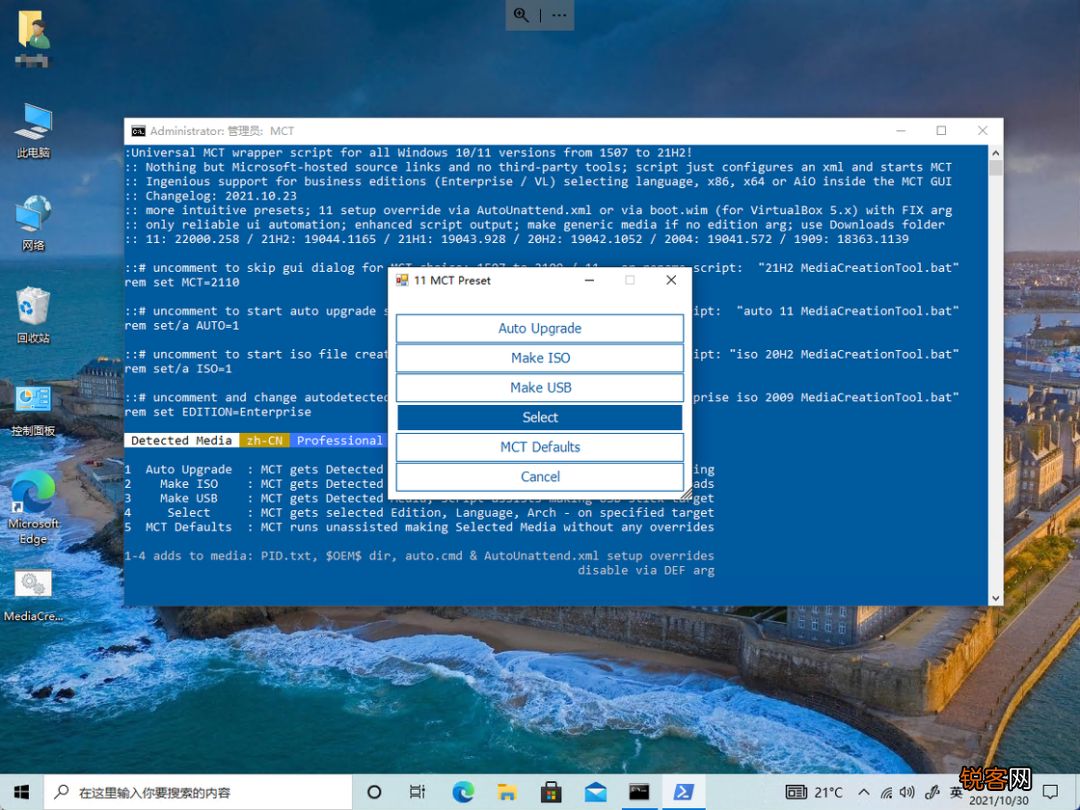Choose the Make USB preset

[539, 388]
